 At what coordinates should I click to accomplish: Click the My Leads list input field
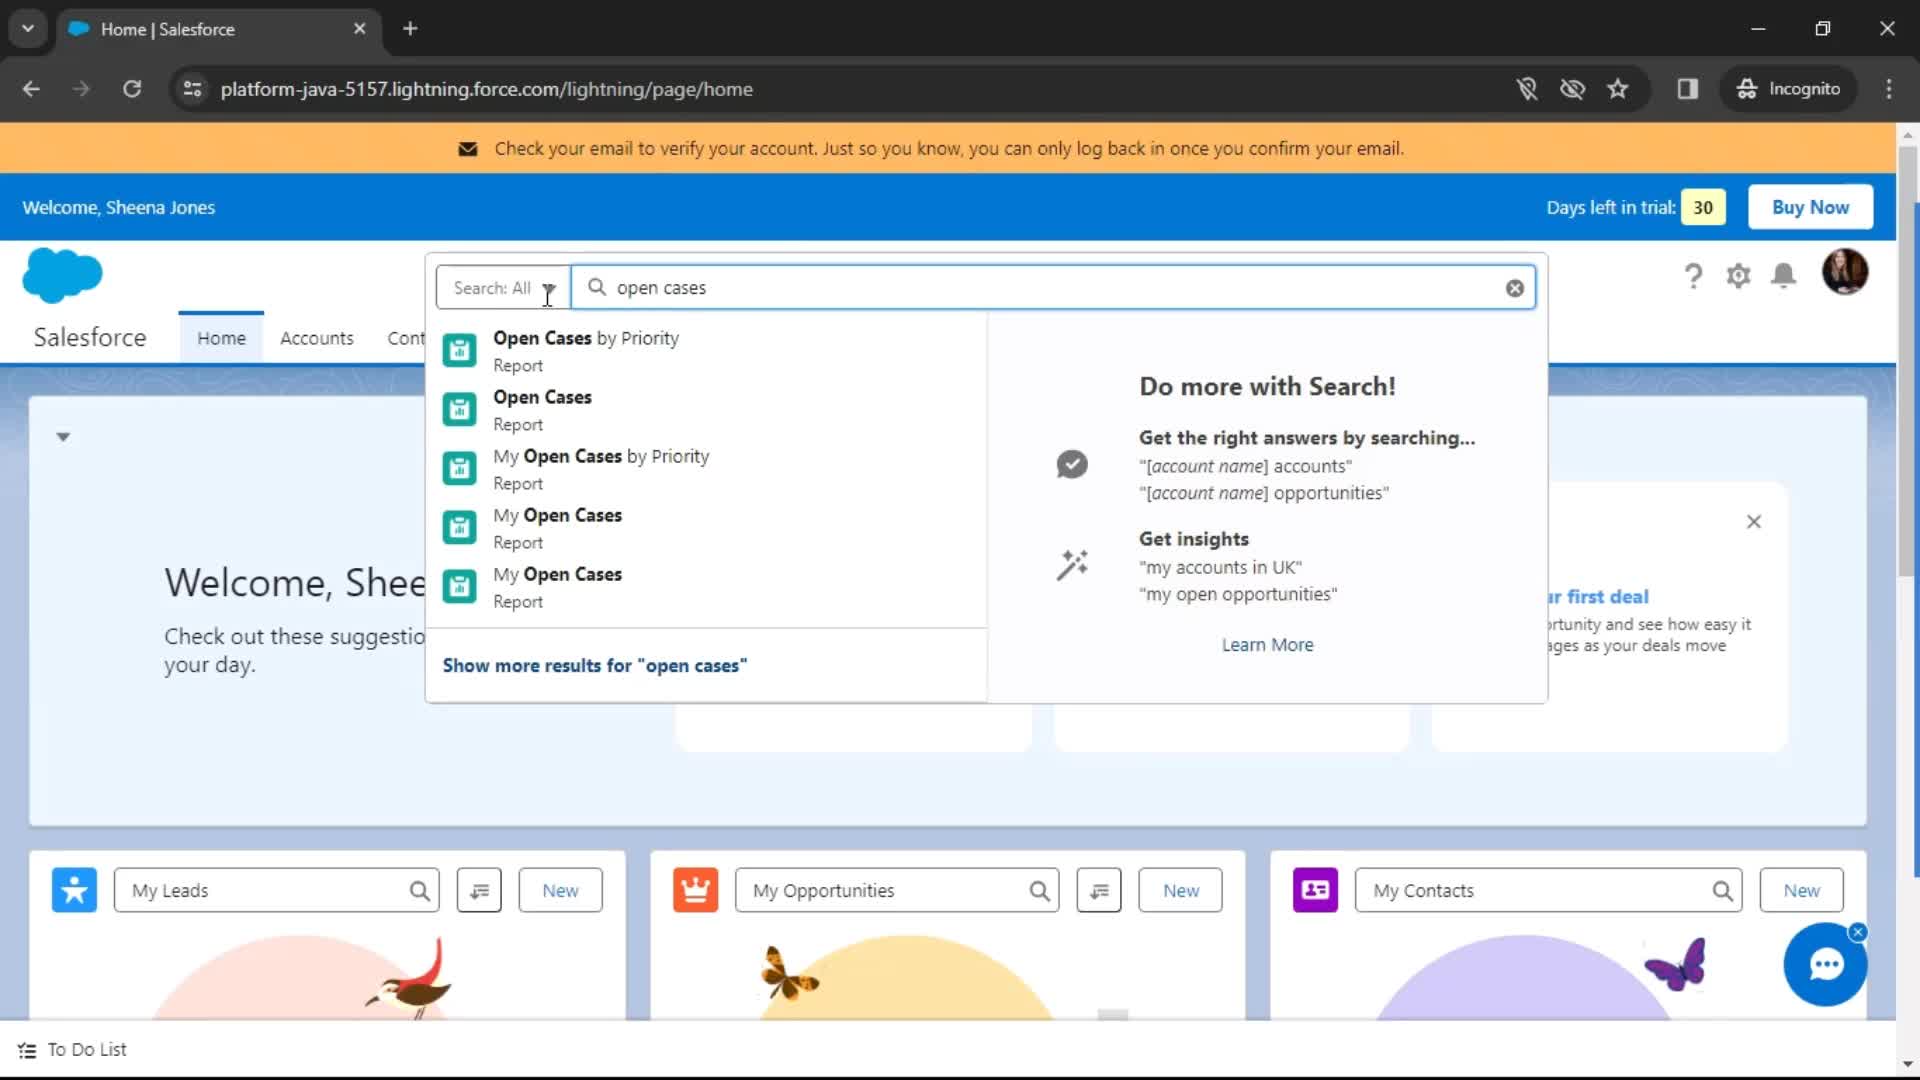[x=277, y=890]
